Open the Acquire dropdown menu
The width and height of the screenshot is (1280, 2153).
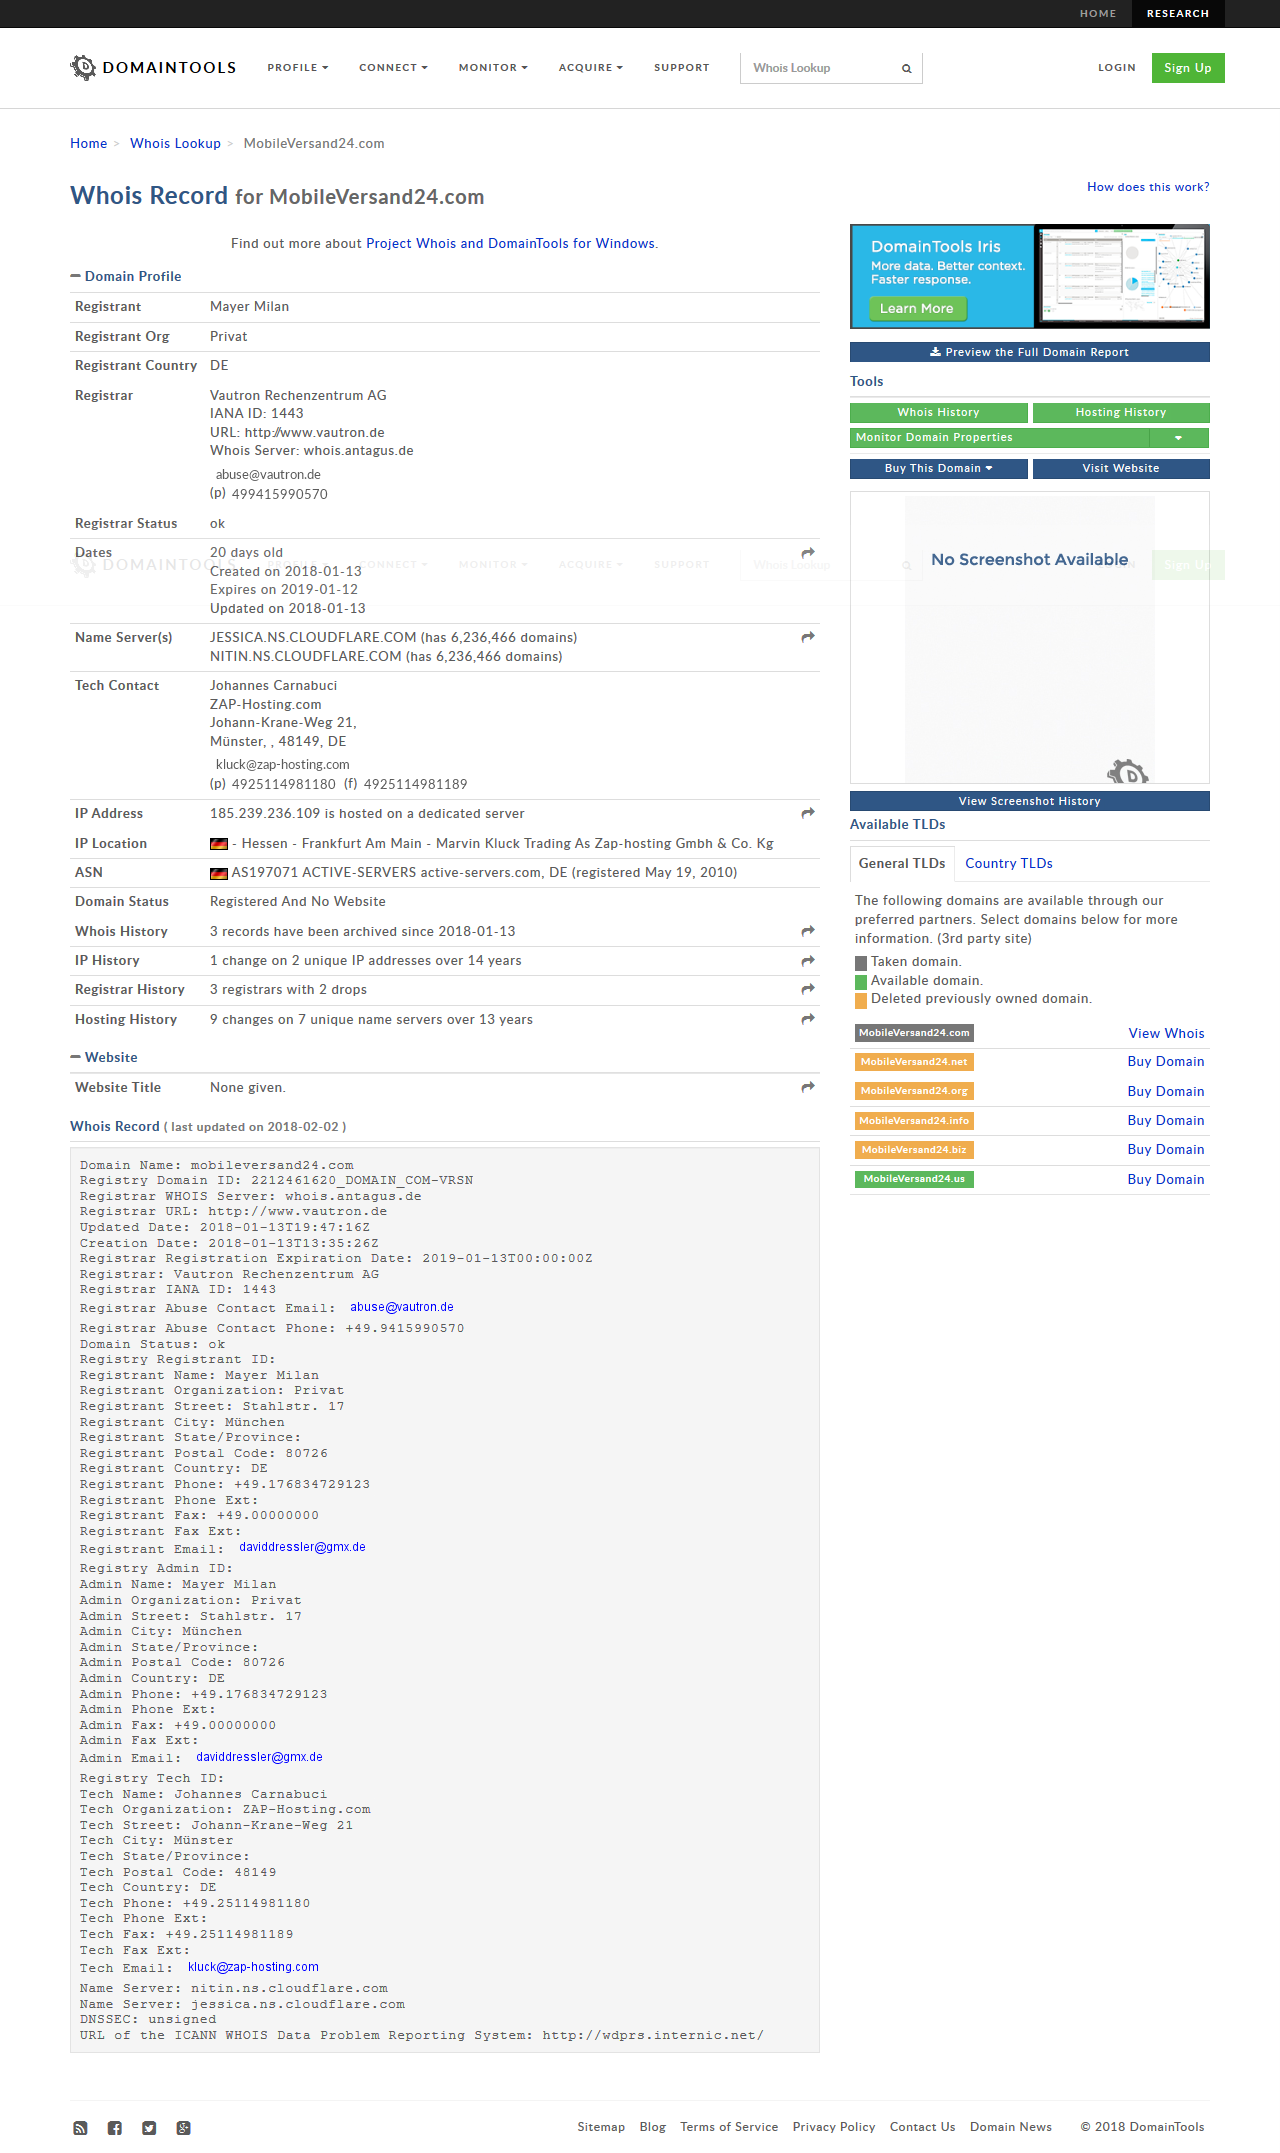[590, 68]
